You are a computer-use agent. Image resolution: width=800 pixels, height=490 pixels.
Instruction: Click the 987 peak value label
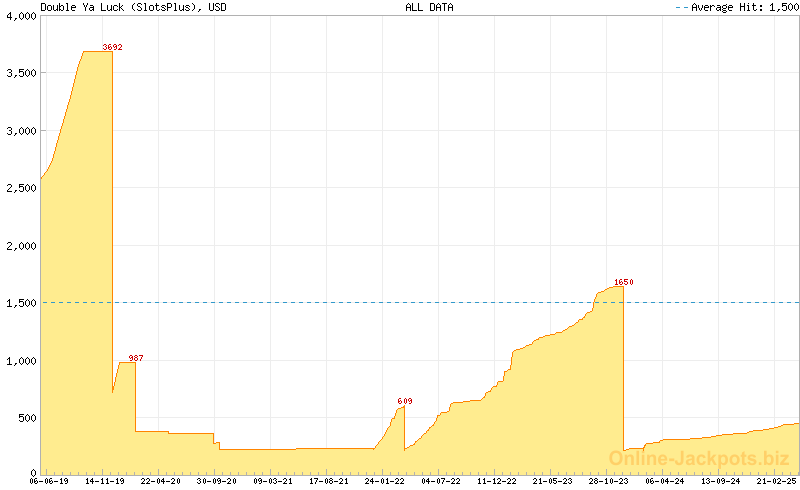136,358
